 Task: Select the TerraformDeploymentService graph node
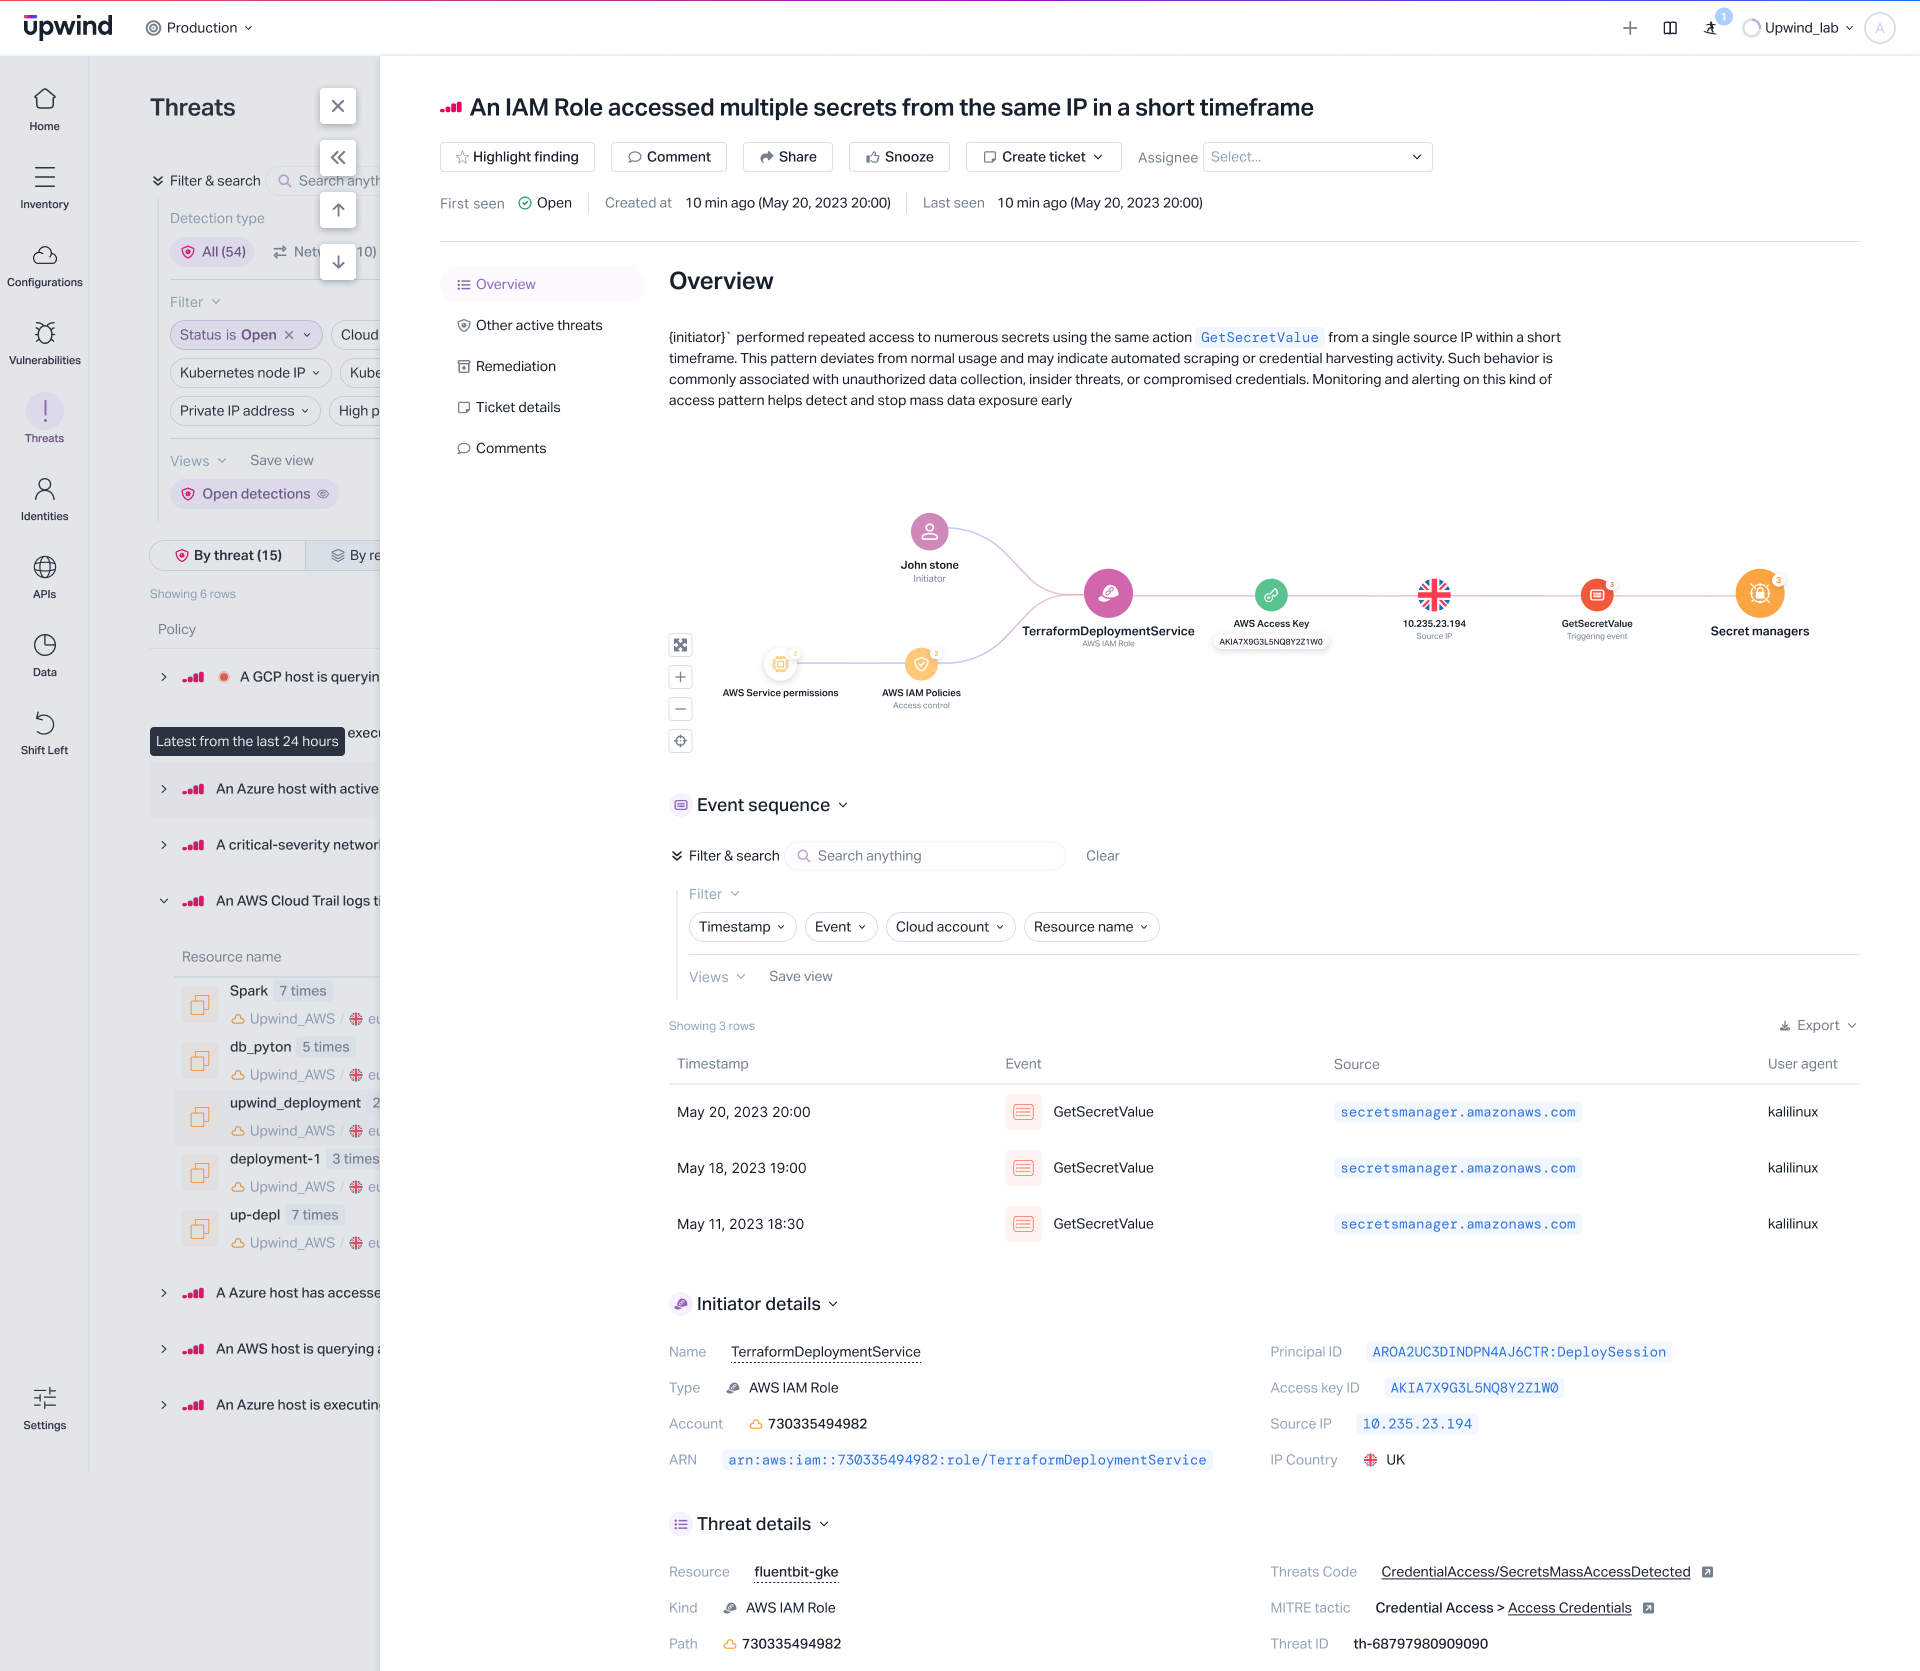click(x=1108, y=593)
